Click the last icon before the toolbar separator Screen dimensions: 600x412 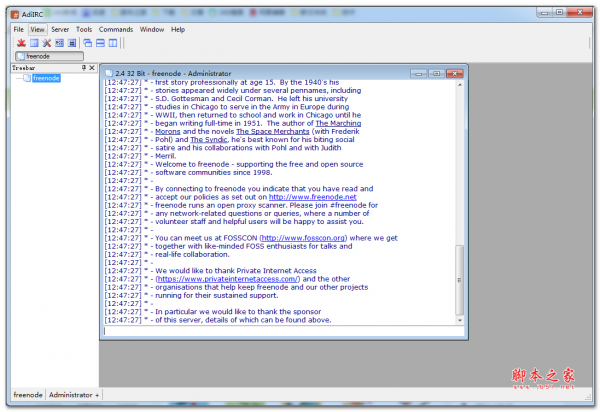tap(72, 43)
